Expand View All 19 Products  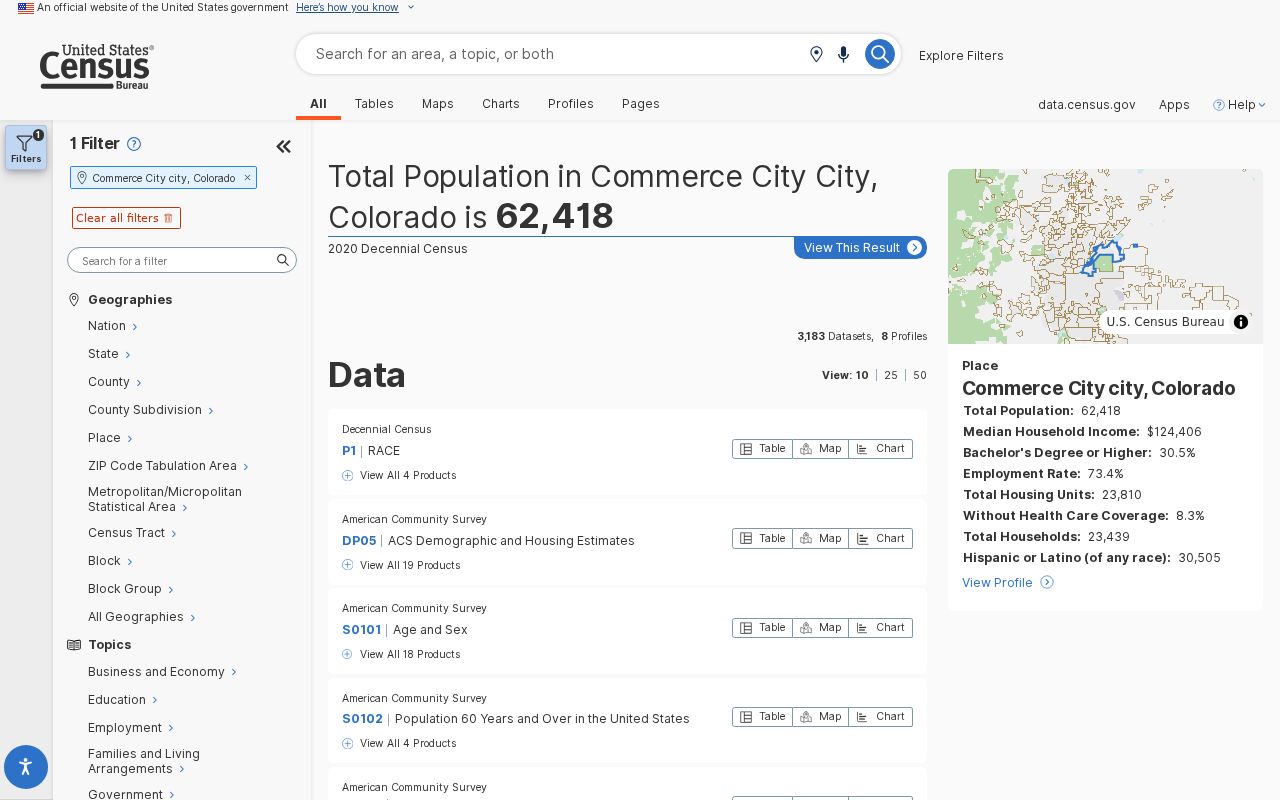401,565
